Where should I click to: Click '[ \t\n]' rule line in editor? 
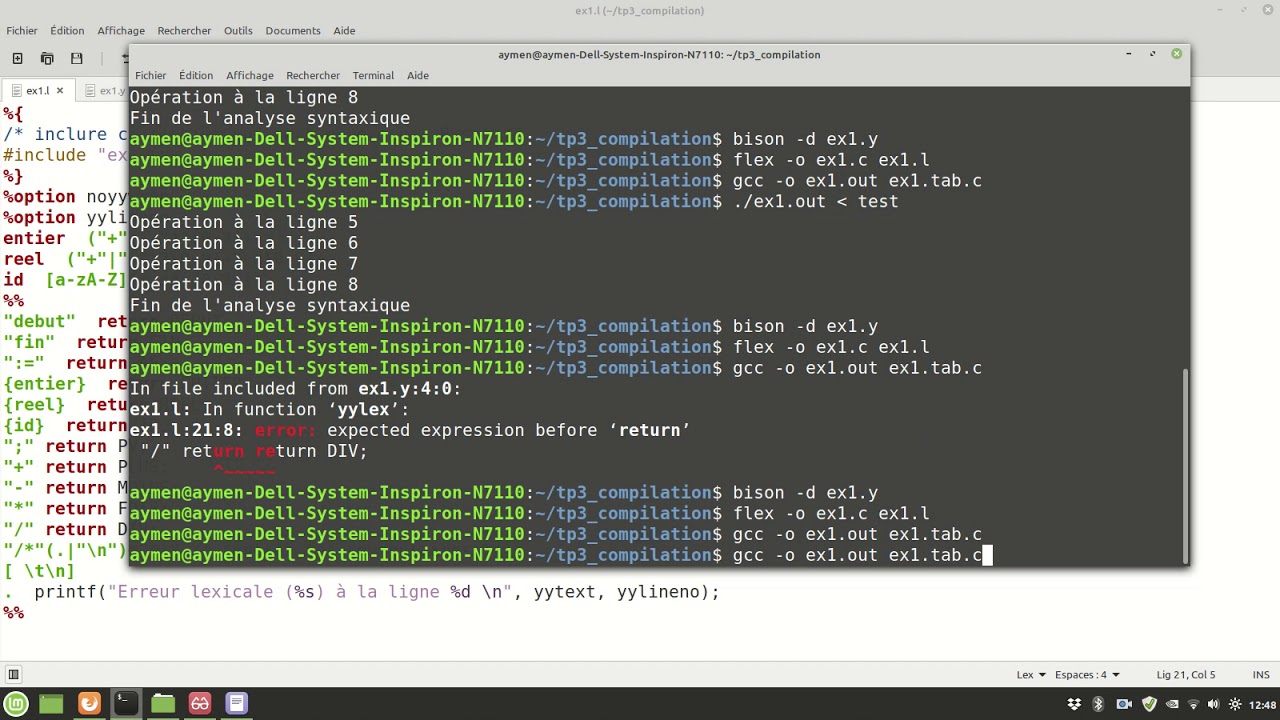pyautogui.click(x=39, y=571)
